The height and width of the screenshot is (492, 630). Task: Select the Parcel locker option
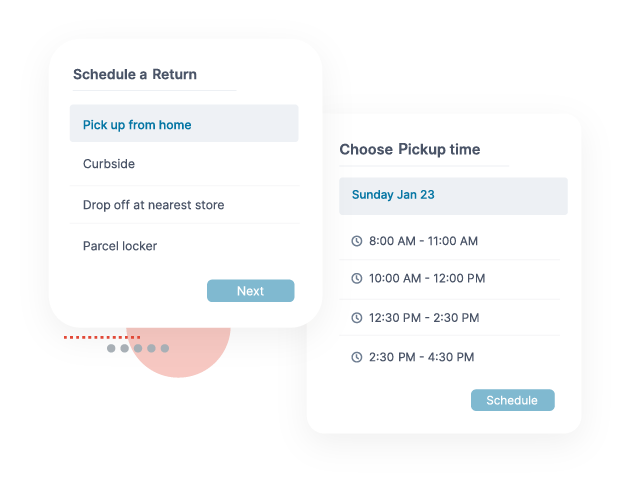184,246
